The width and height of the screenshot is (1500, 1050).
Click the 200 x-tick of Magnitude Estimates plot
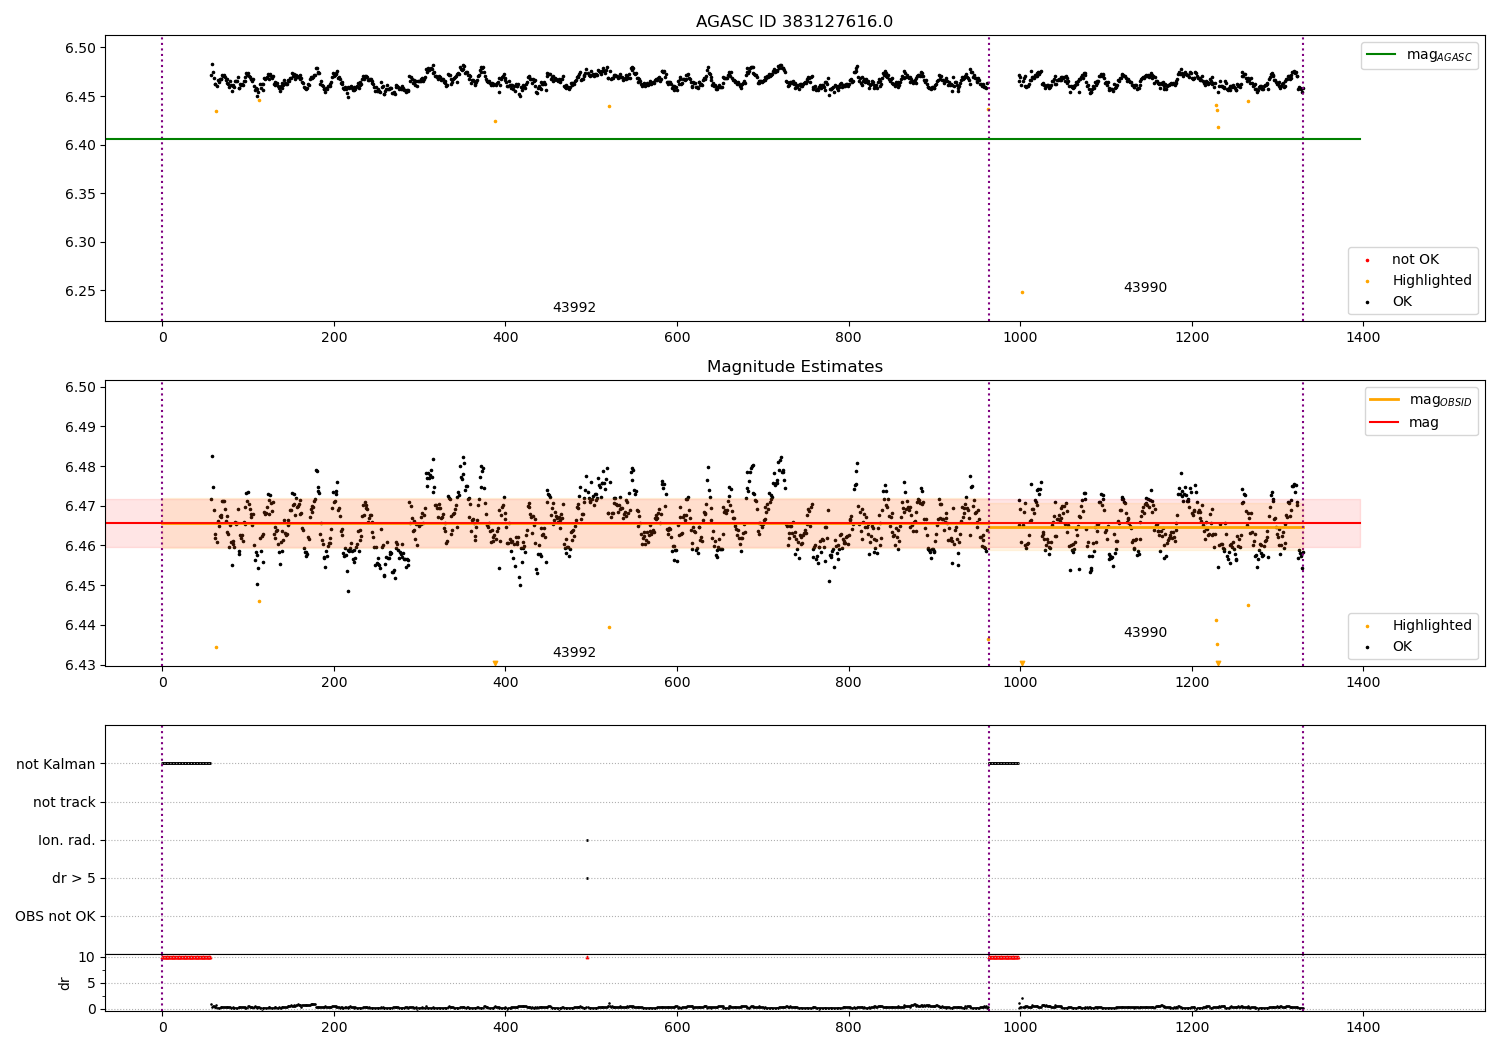tap(334, 682)
